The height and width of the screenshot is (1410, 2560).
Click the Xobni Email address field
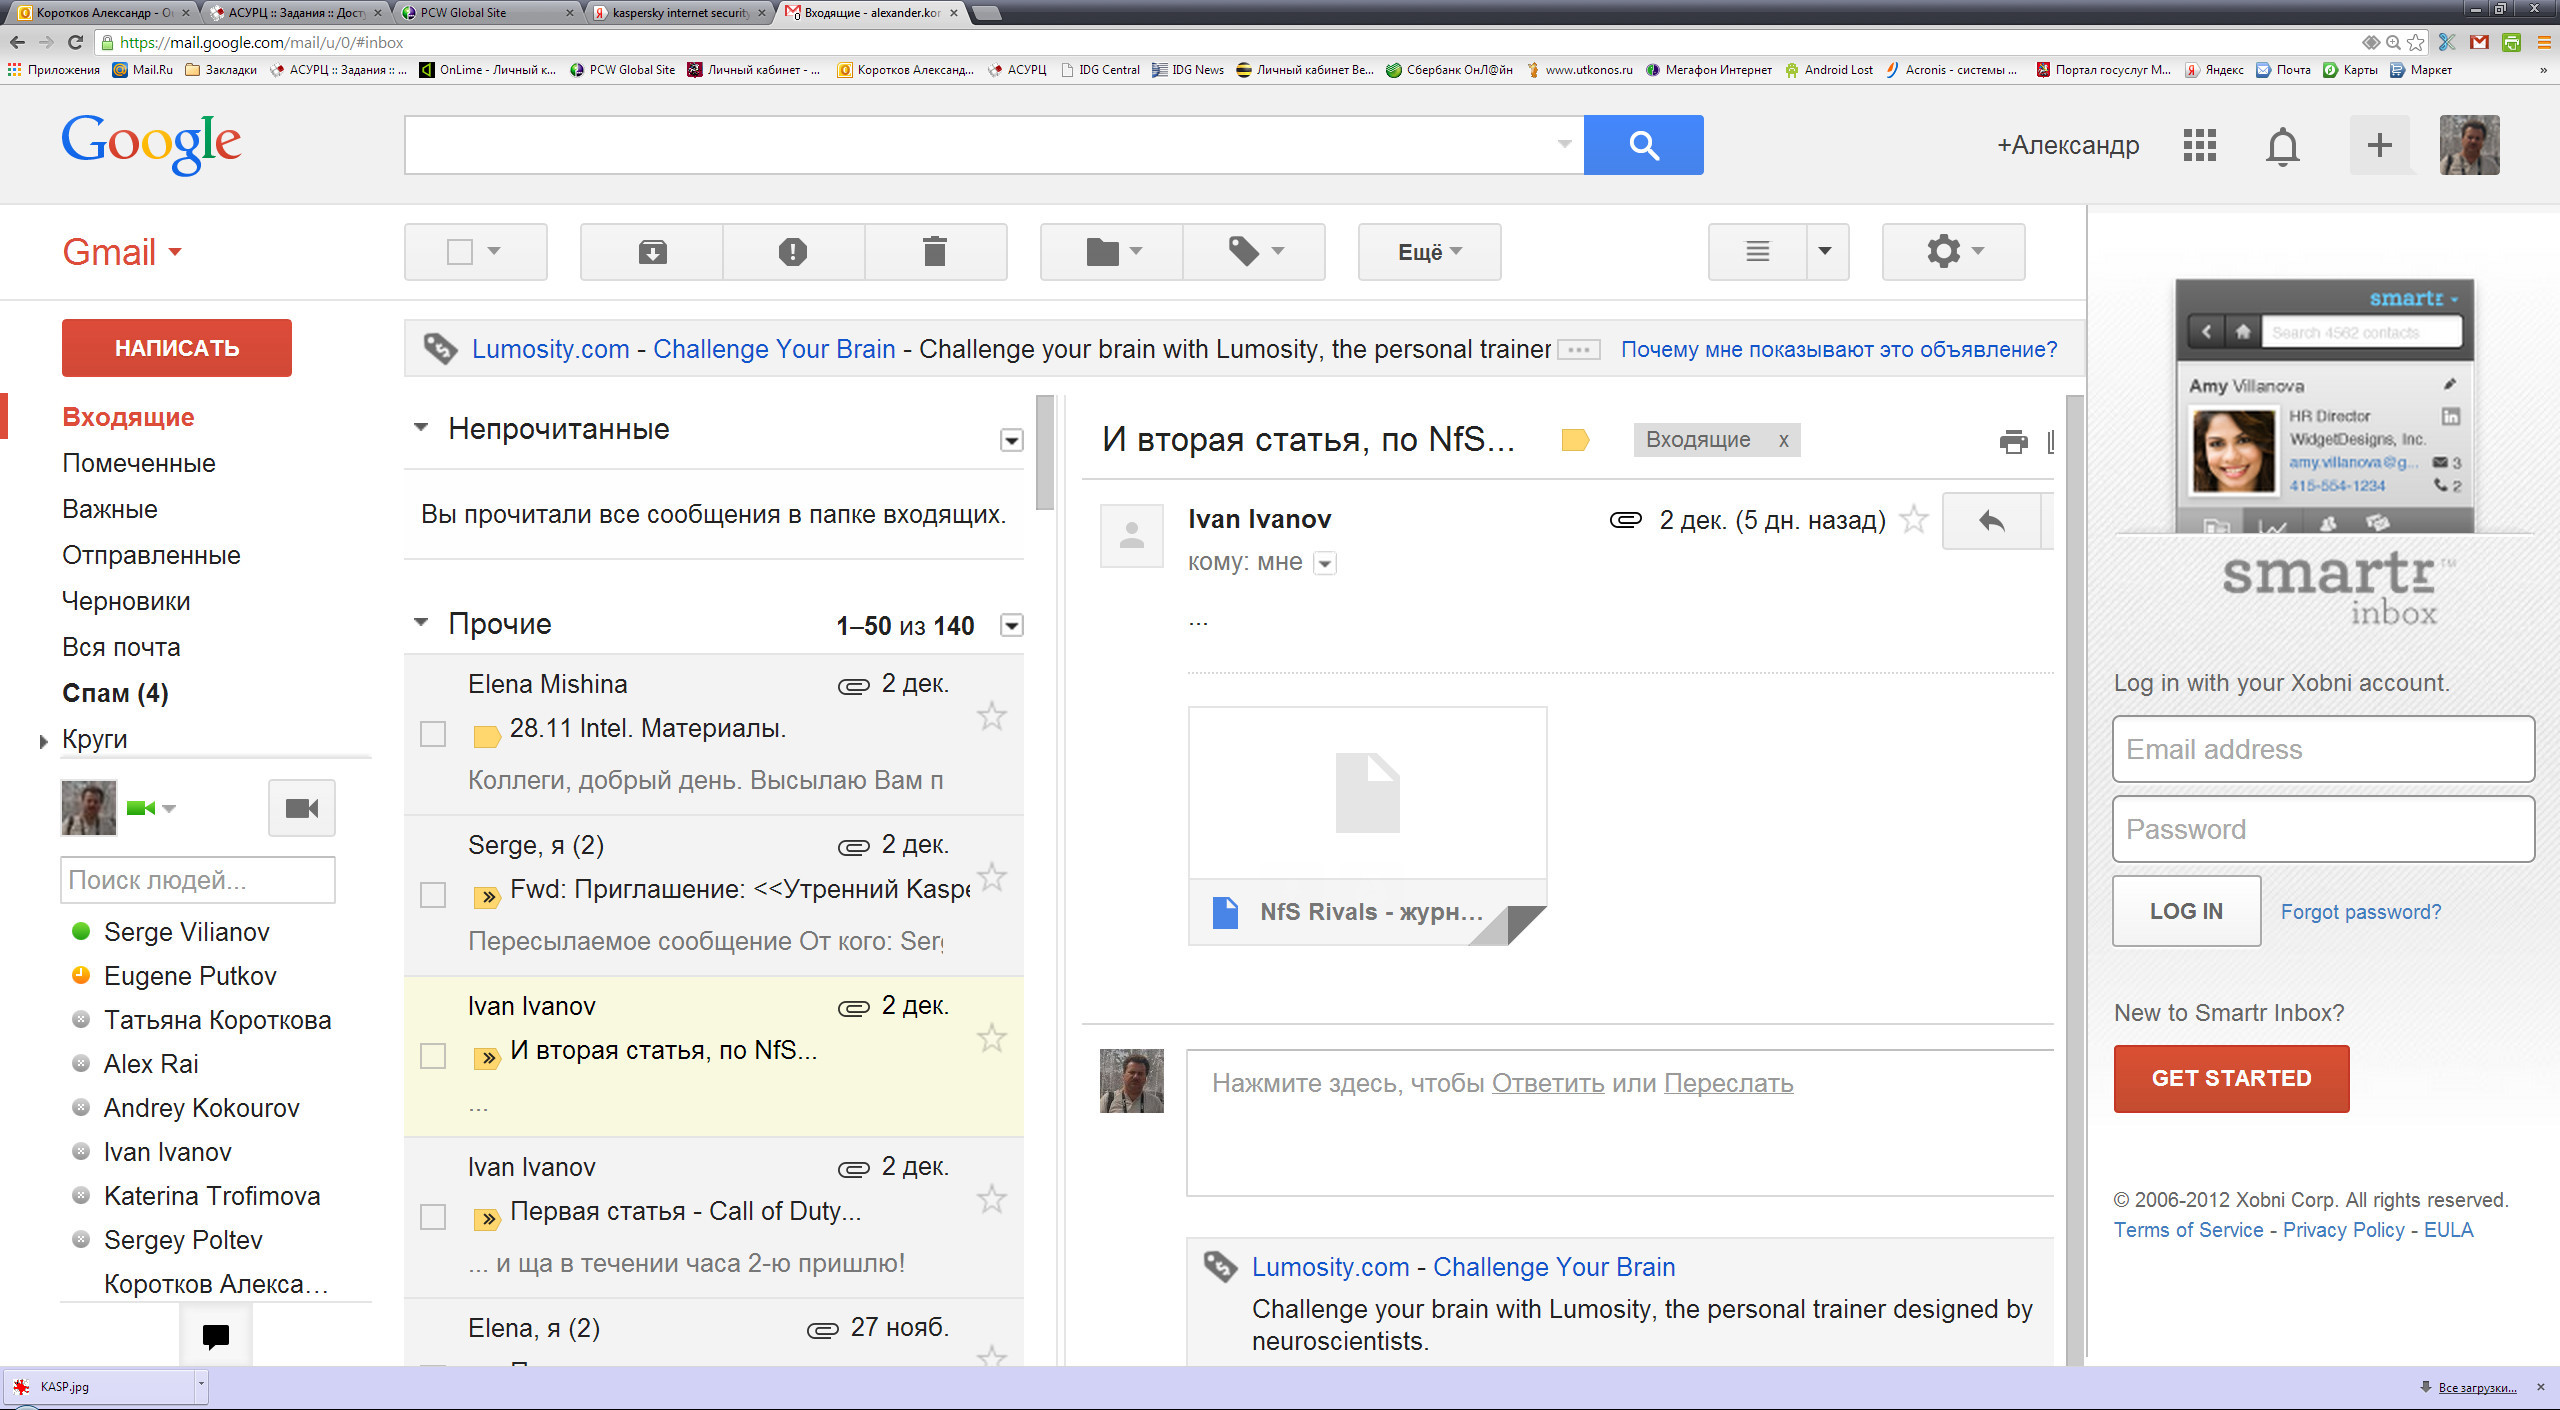pos(2322,749)
